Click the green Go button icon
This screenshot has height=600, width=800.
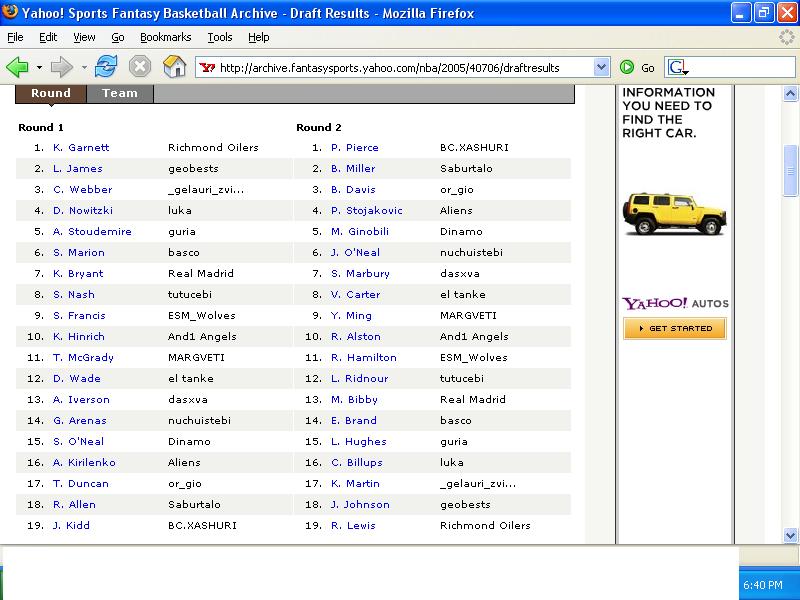tap(627, 67)
